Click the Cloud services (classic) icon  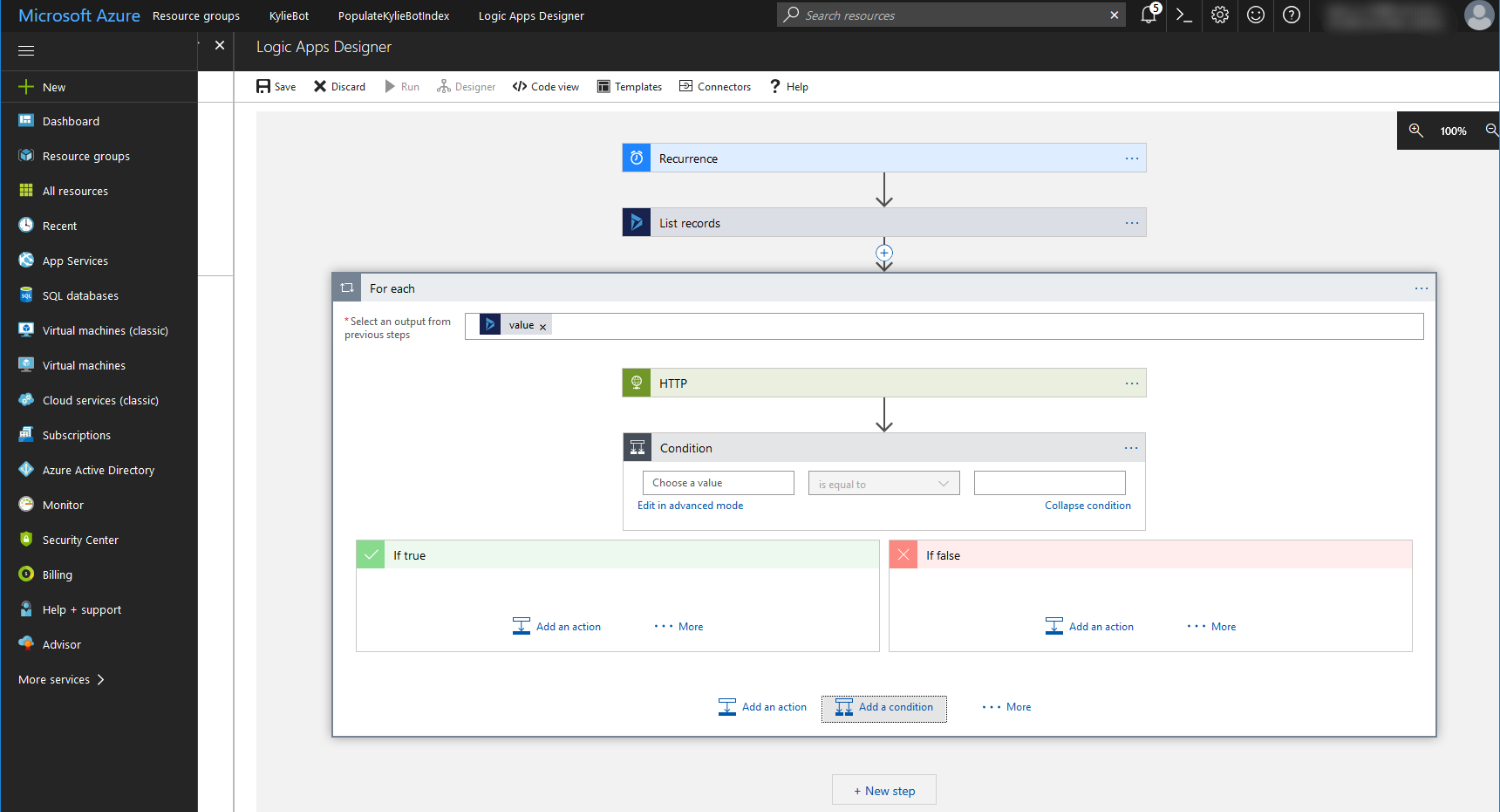click(x=26, y=400)
